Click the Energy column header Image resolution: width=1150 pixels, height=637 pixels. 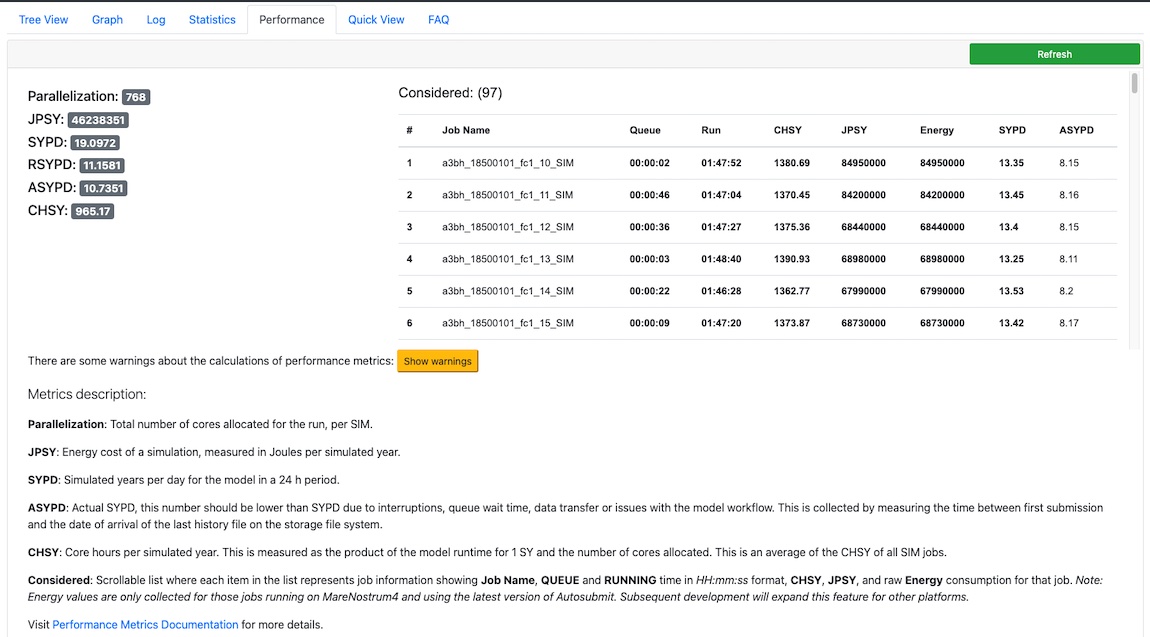point(937,130)
